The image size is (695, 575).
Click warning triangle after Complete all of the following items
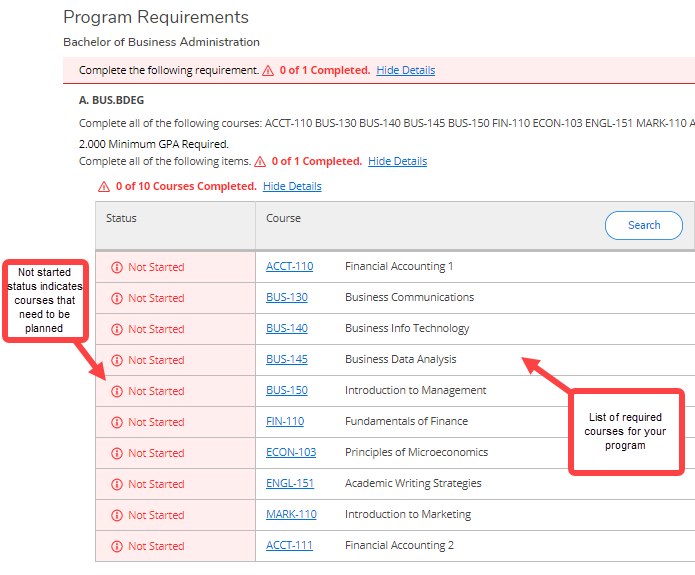(260, 162)
